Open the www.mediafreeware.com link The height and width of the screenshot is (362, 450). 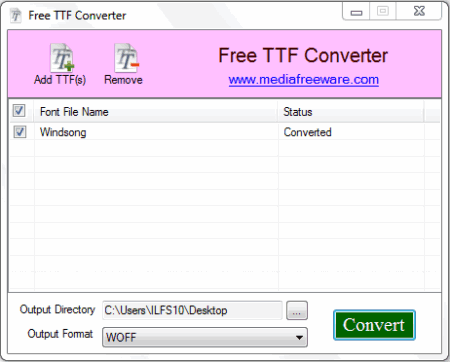click(304, 80)
